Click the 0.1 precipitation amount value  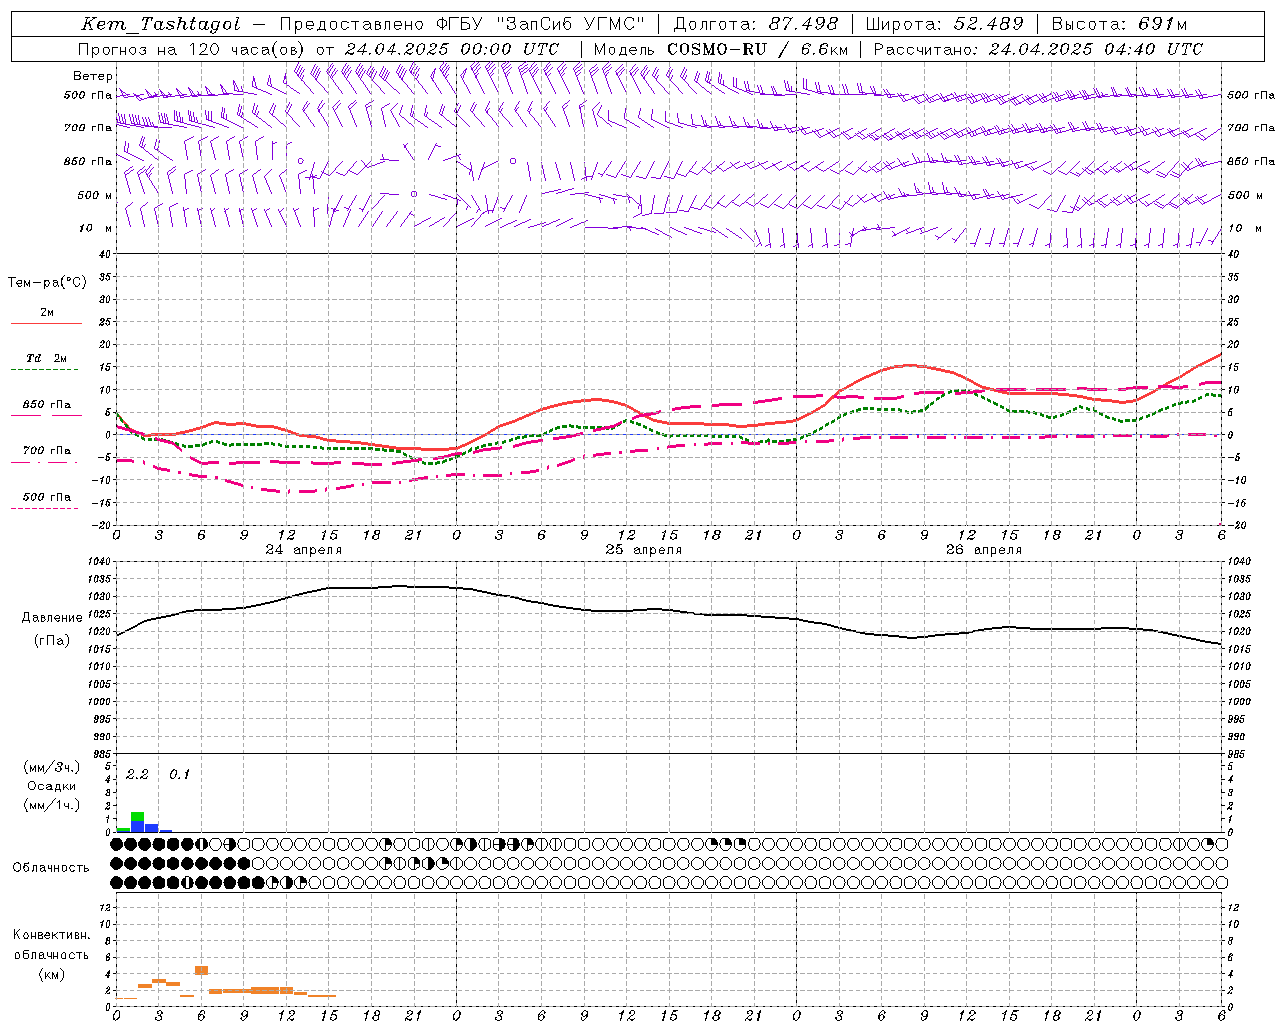(179, 774)
